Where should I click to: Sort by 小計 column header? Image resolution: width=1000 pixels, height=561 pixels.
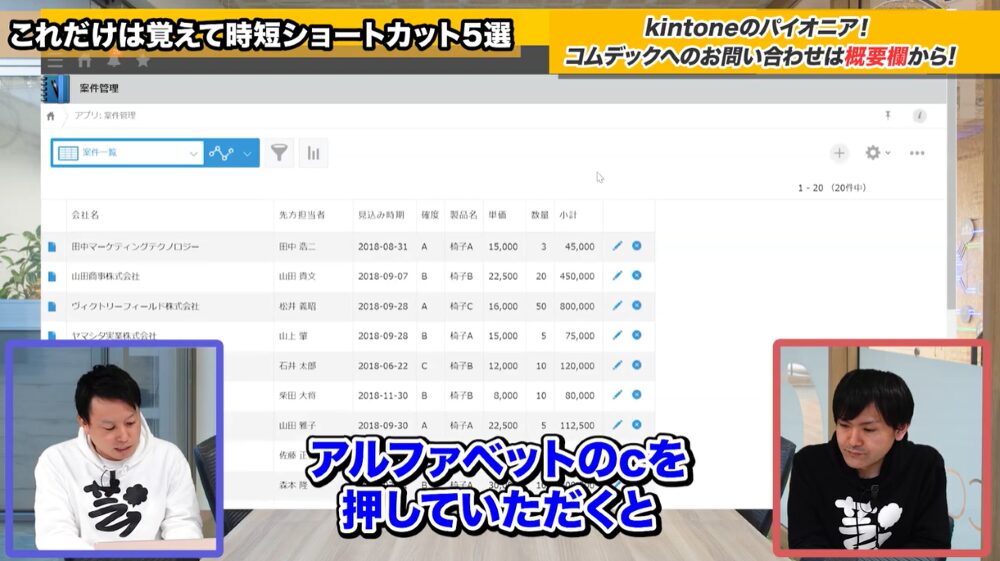568,215
